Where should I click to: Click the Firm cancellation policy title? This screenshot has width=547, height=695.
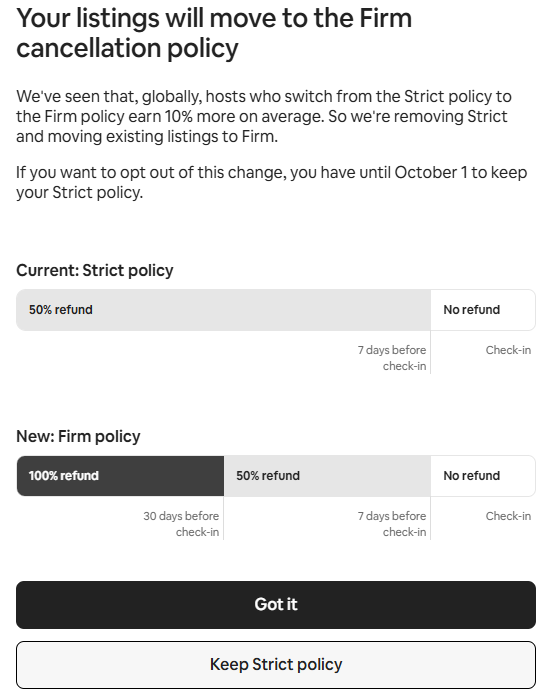214,33
